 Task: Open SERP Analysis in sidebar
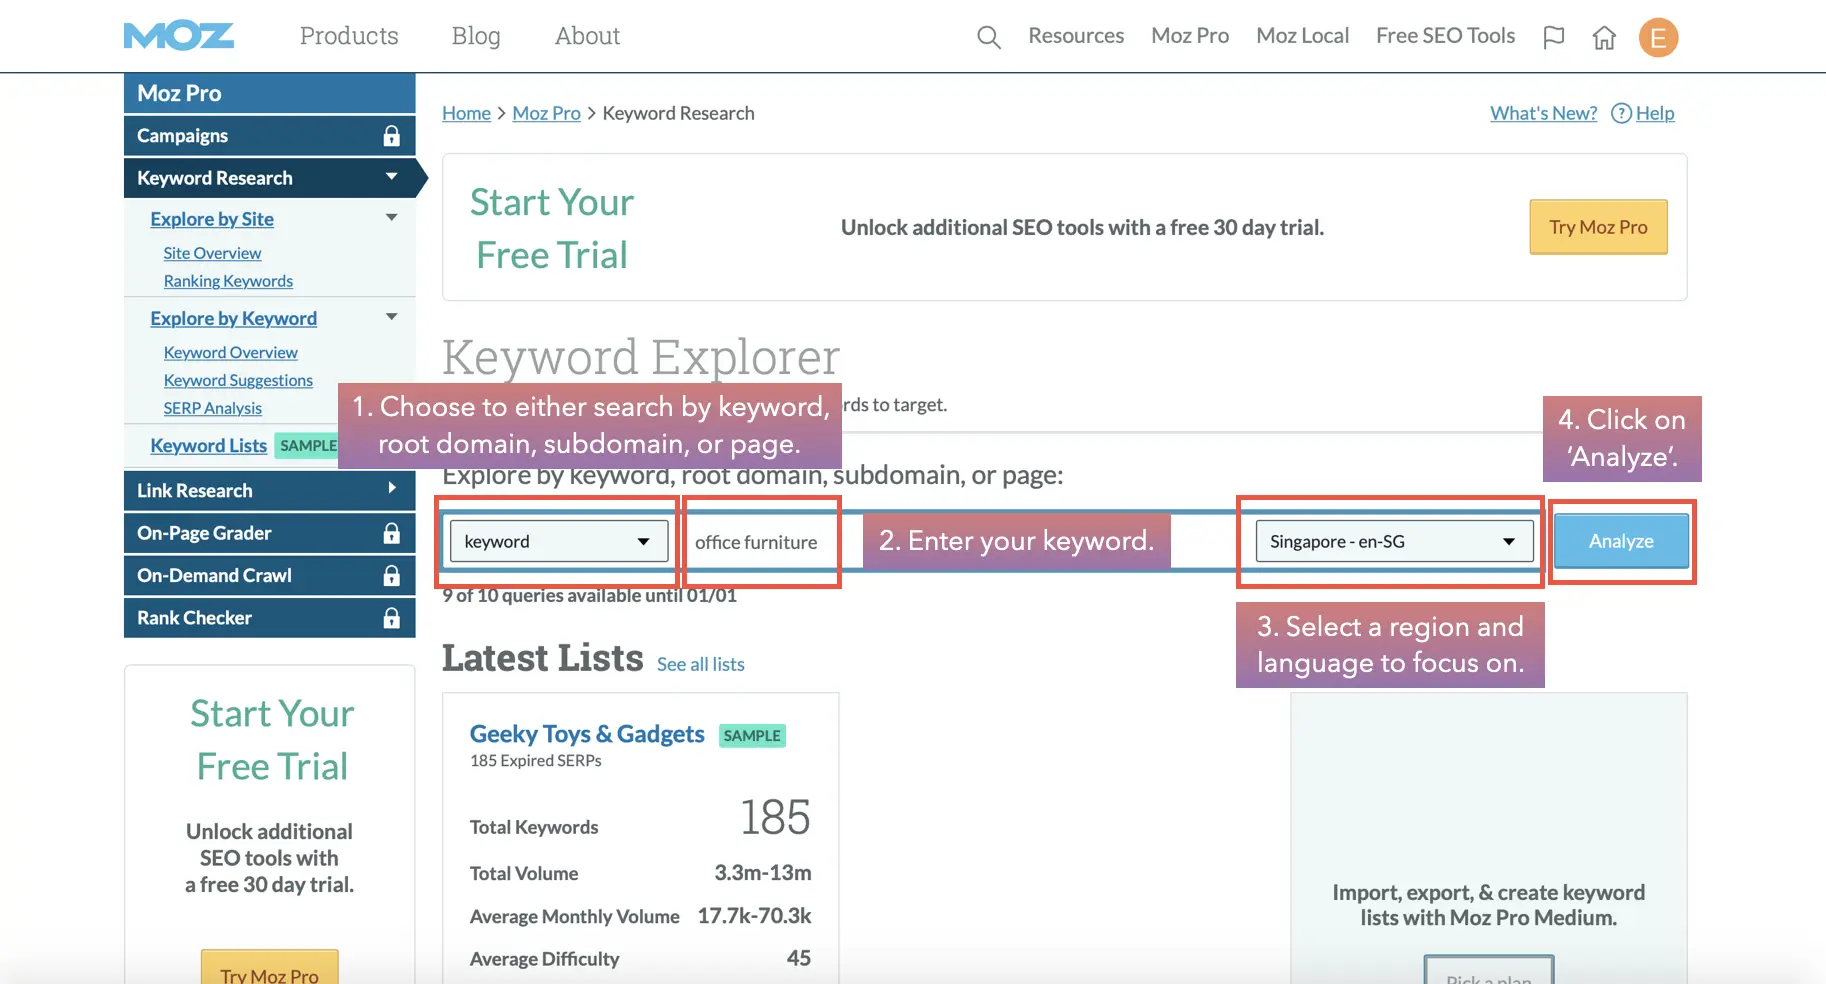point(212,408)
